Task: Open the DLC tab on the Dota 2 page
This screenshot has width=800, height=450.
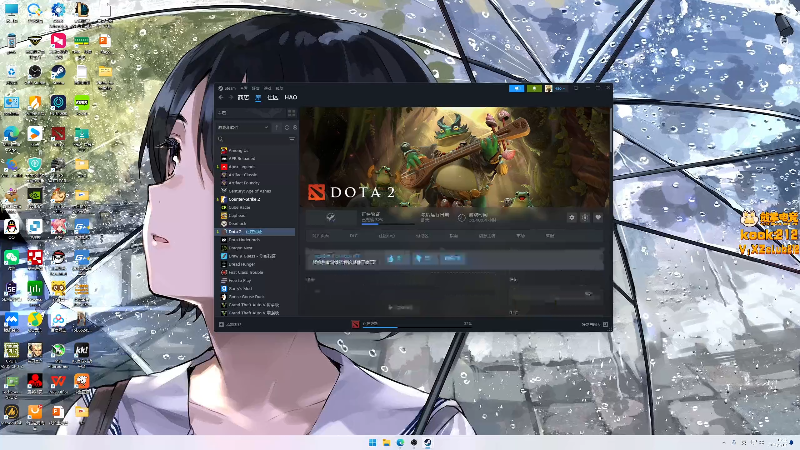Action: tap(354, 236)
